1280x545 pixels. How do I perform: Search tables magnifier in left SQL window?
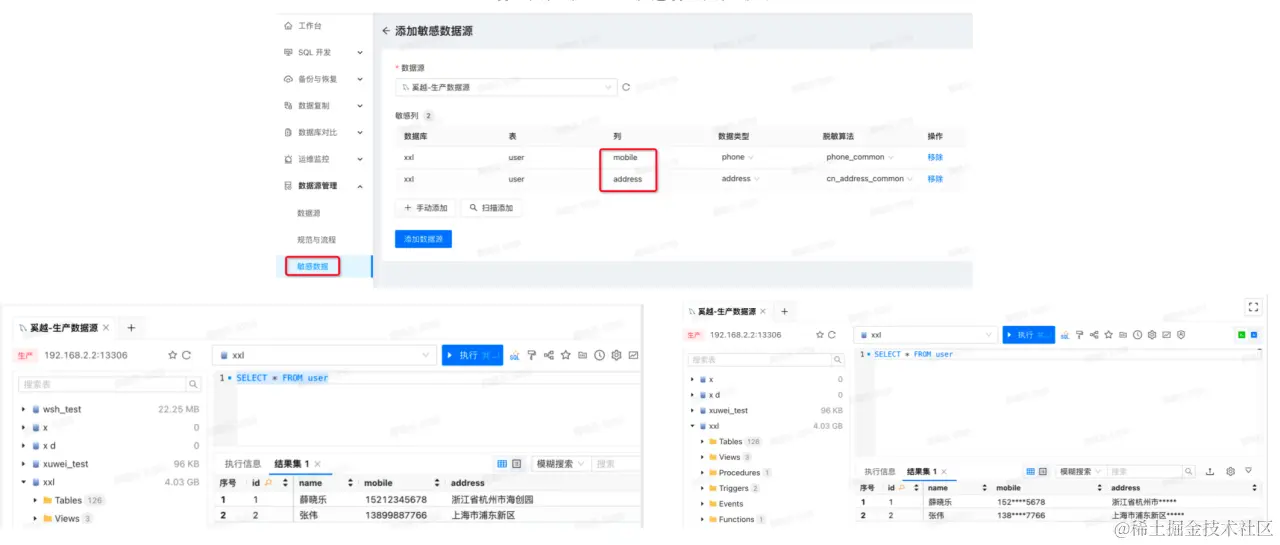[193, 384]
